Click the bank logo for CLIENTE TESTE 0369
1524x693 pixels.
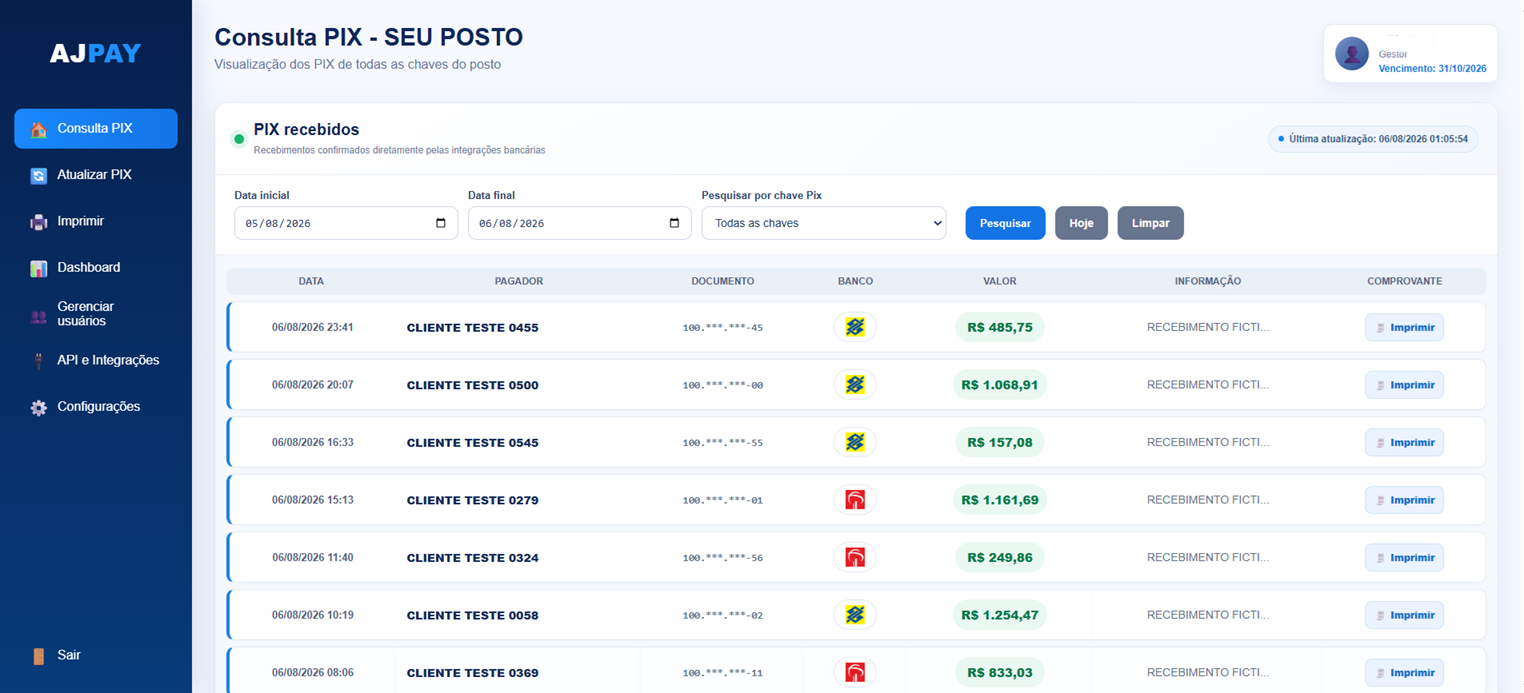click(855, 672)
